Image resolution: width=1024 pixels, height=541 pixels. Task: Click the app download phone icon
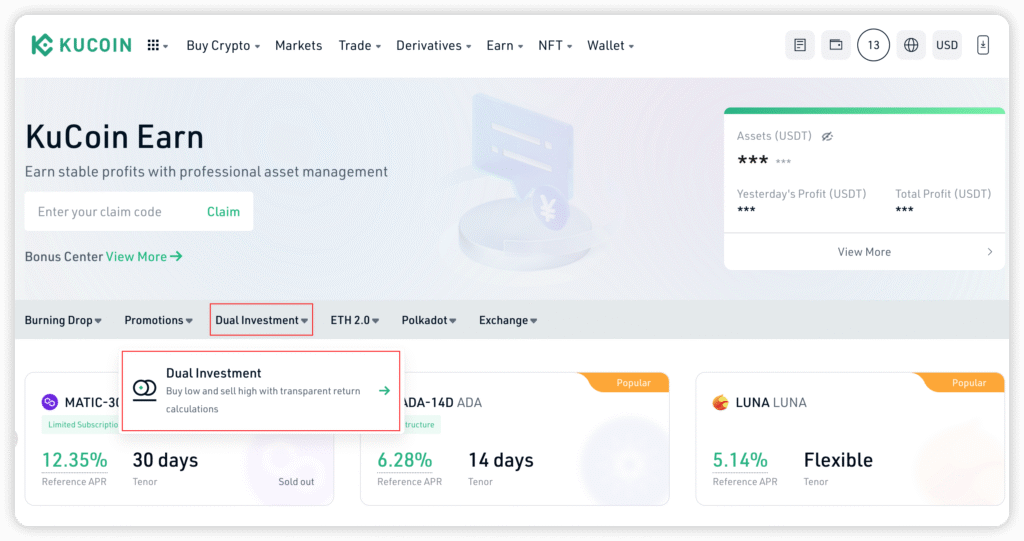coord(982,45)
